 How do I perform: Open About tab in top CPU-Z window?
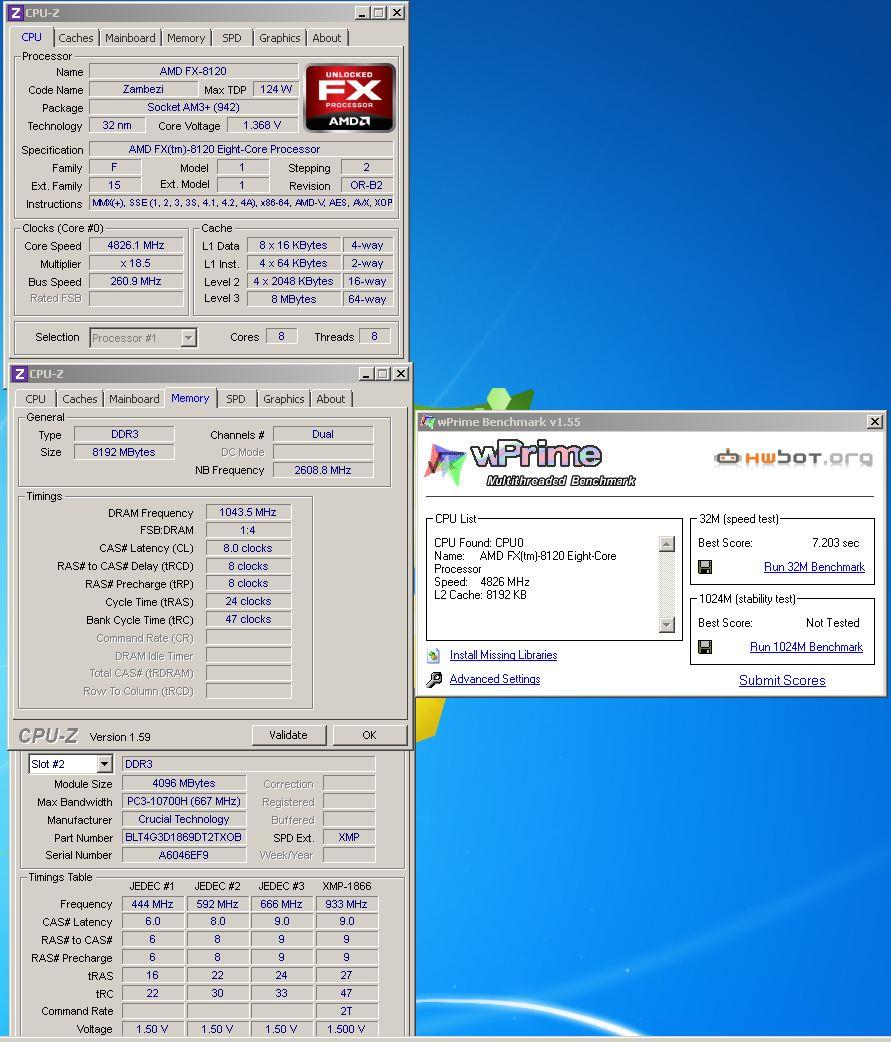(x=327, y=38)
